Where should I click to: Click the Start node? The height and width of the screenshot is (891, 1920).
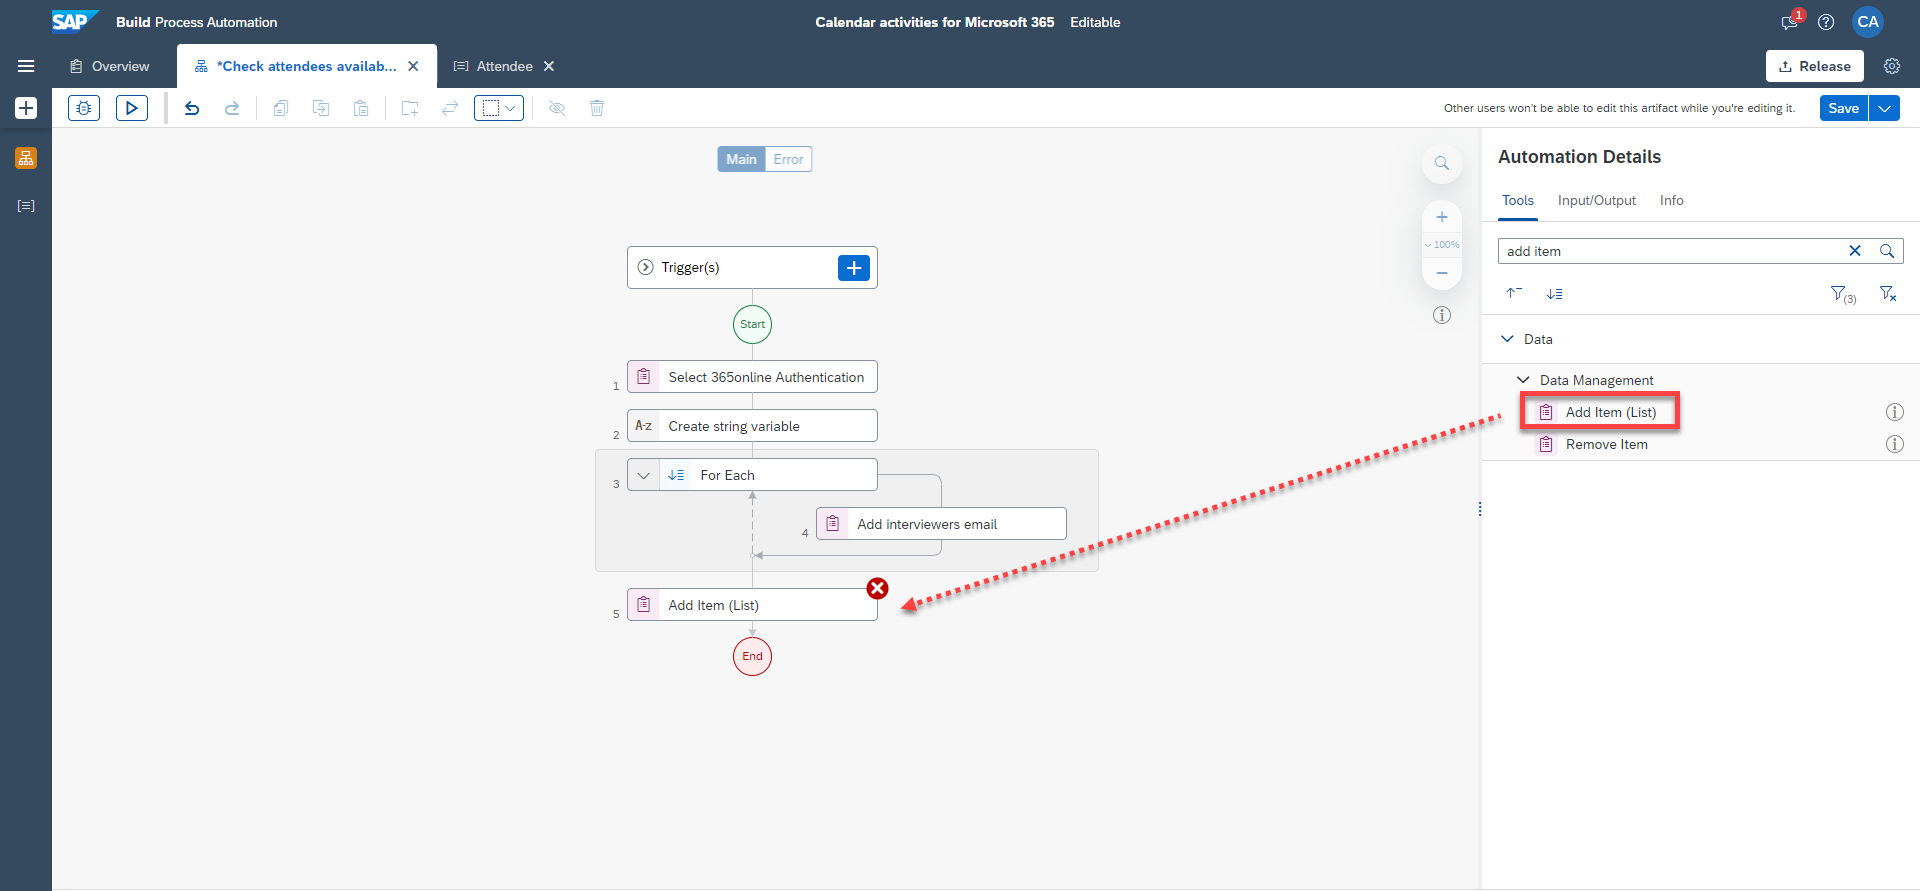click(x=752, y=324)
